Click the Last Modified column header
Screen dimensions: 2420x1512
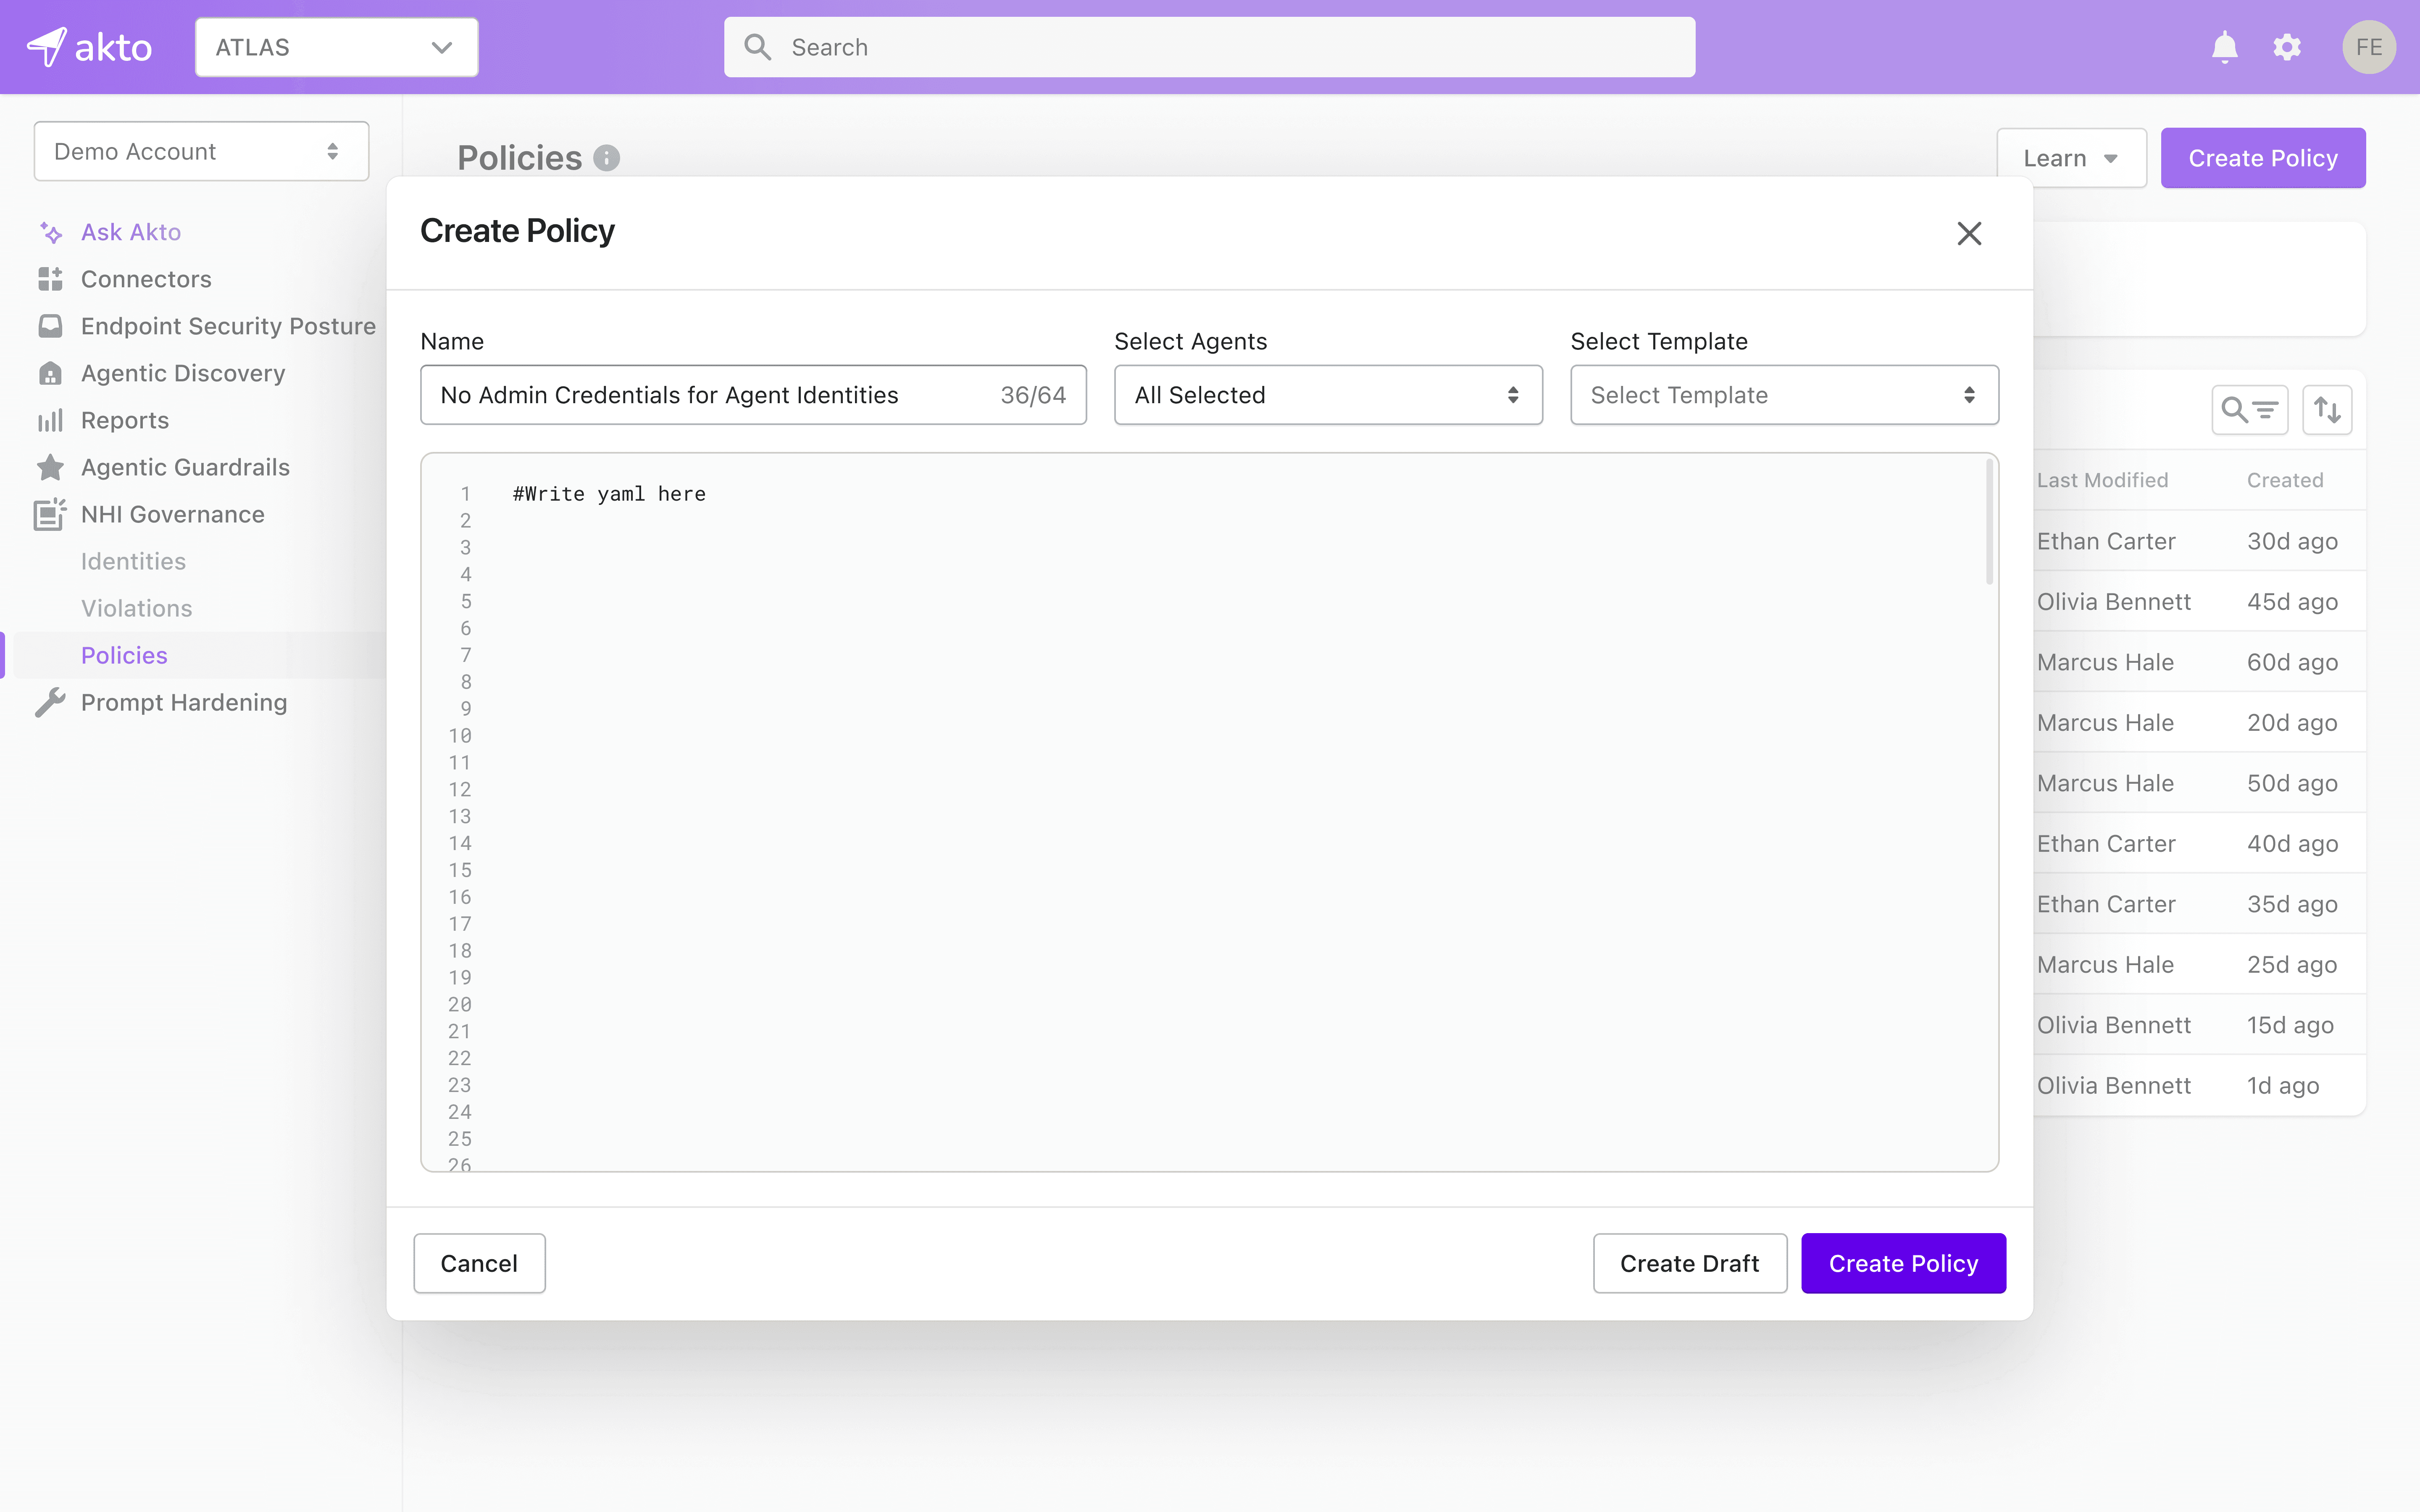tap(2102, 480)
